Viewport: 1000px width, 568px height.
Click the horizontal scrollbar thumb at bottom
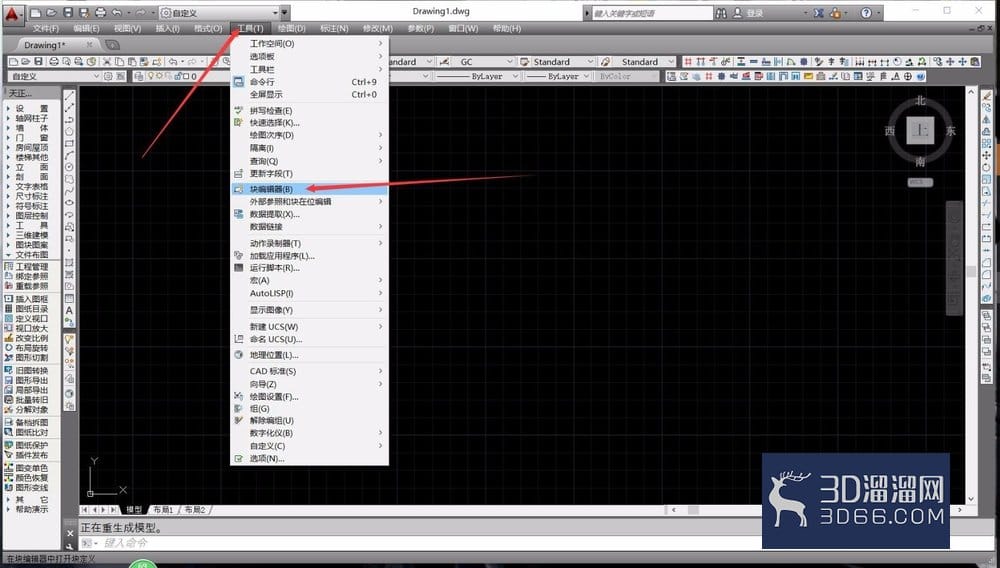tap(693, 510)
